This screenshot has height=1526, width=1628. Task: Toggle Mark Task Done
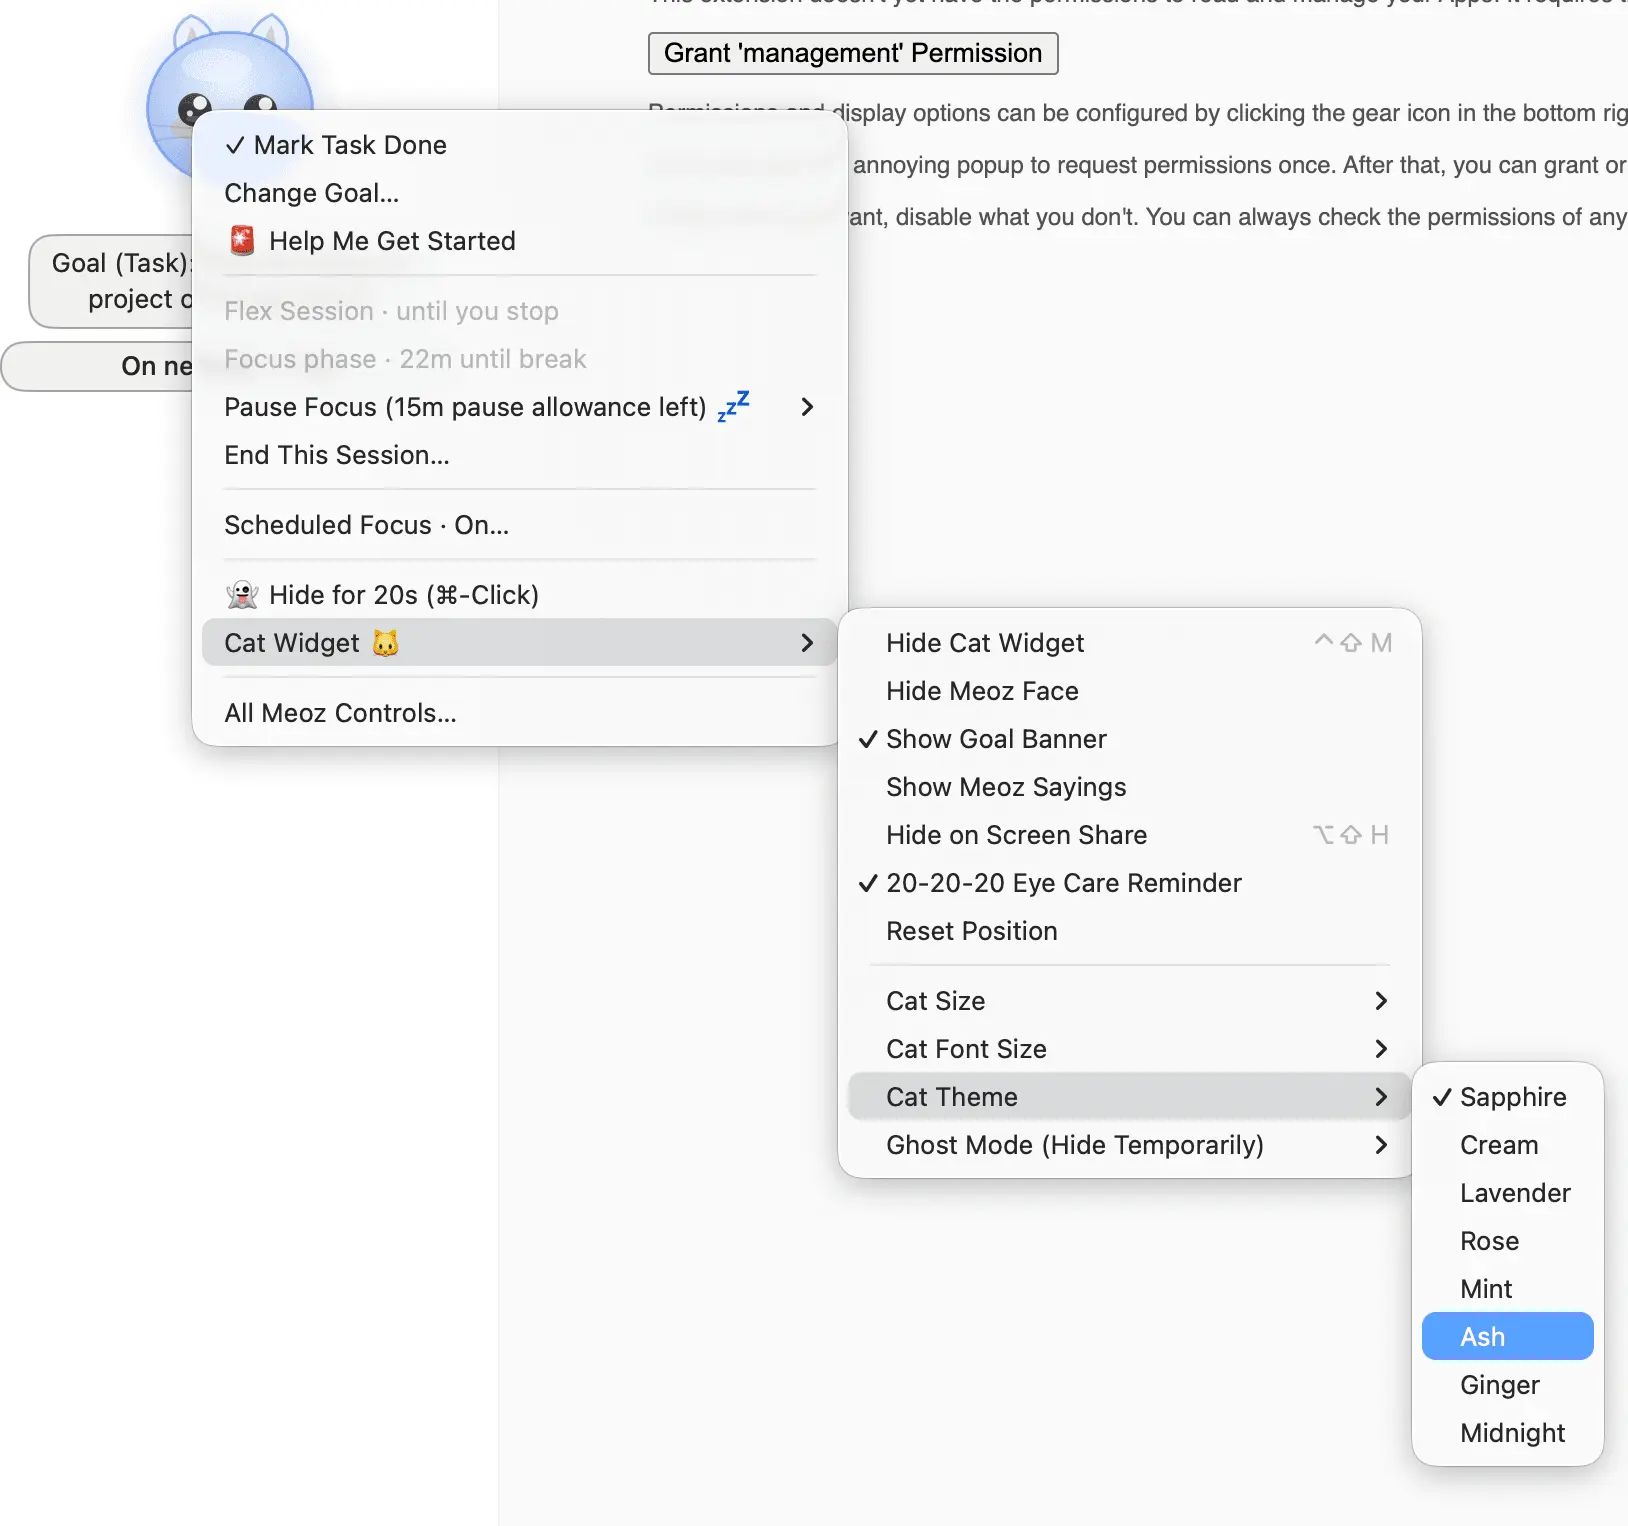pos(520,145)
